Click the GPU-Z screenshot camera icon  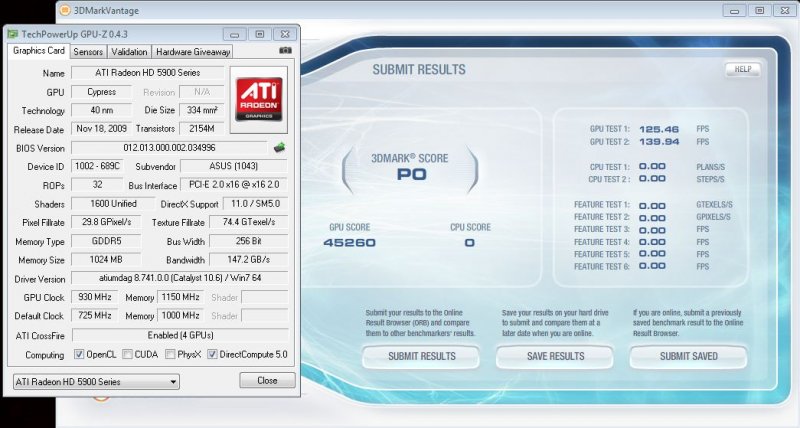[x=286, y=51]
